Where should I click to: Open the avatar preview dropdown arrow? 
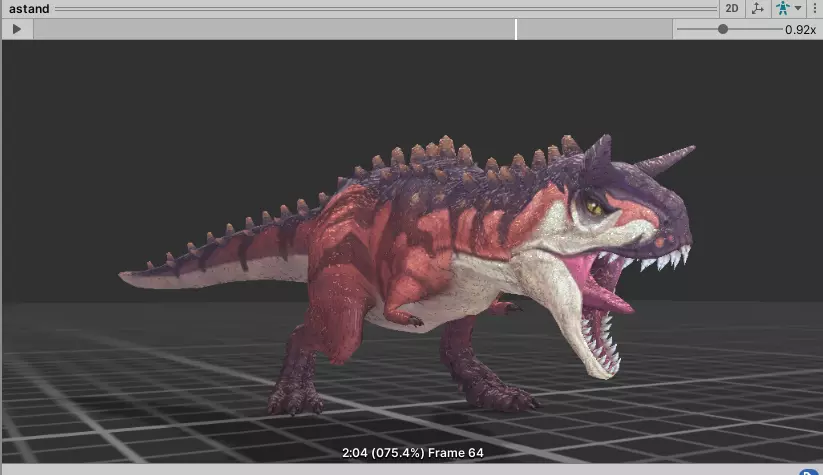pyautogui.click(x=798, y=8)
